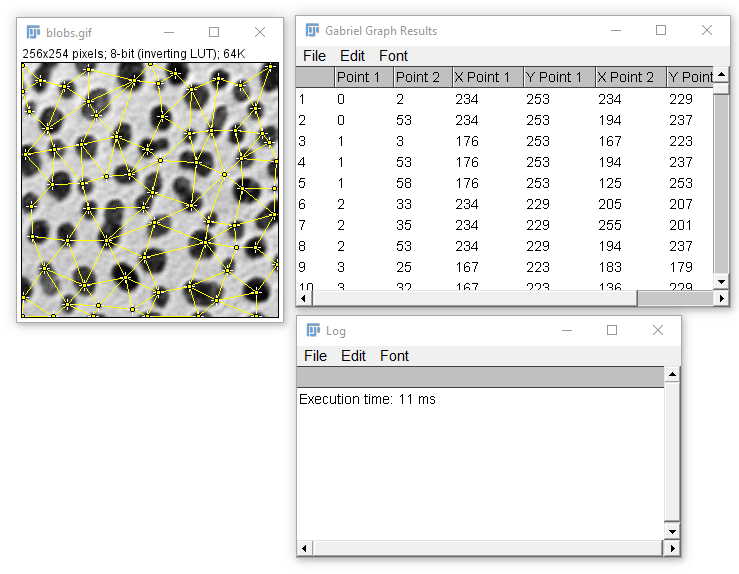This screenshot has width=739, height=574.
Task: Click the results table scroll-down arrow
Action: (721, 282)
